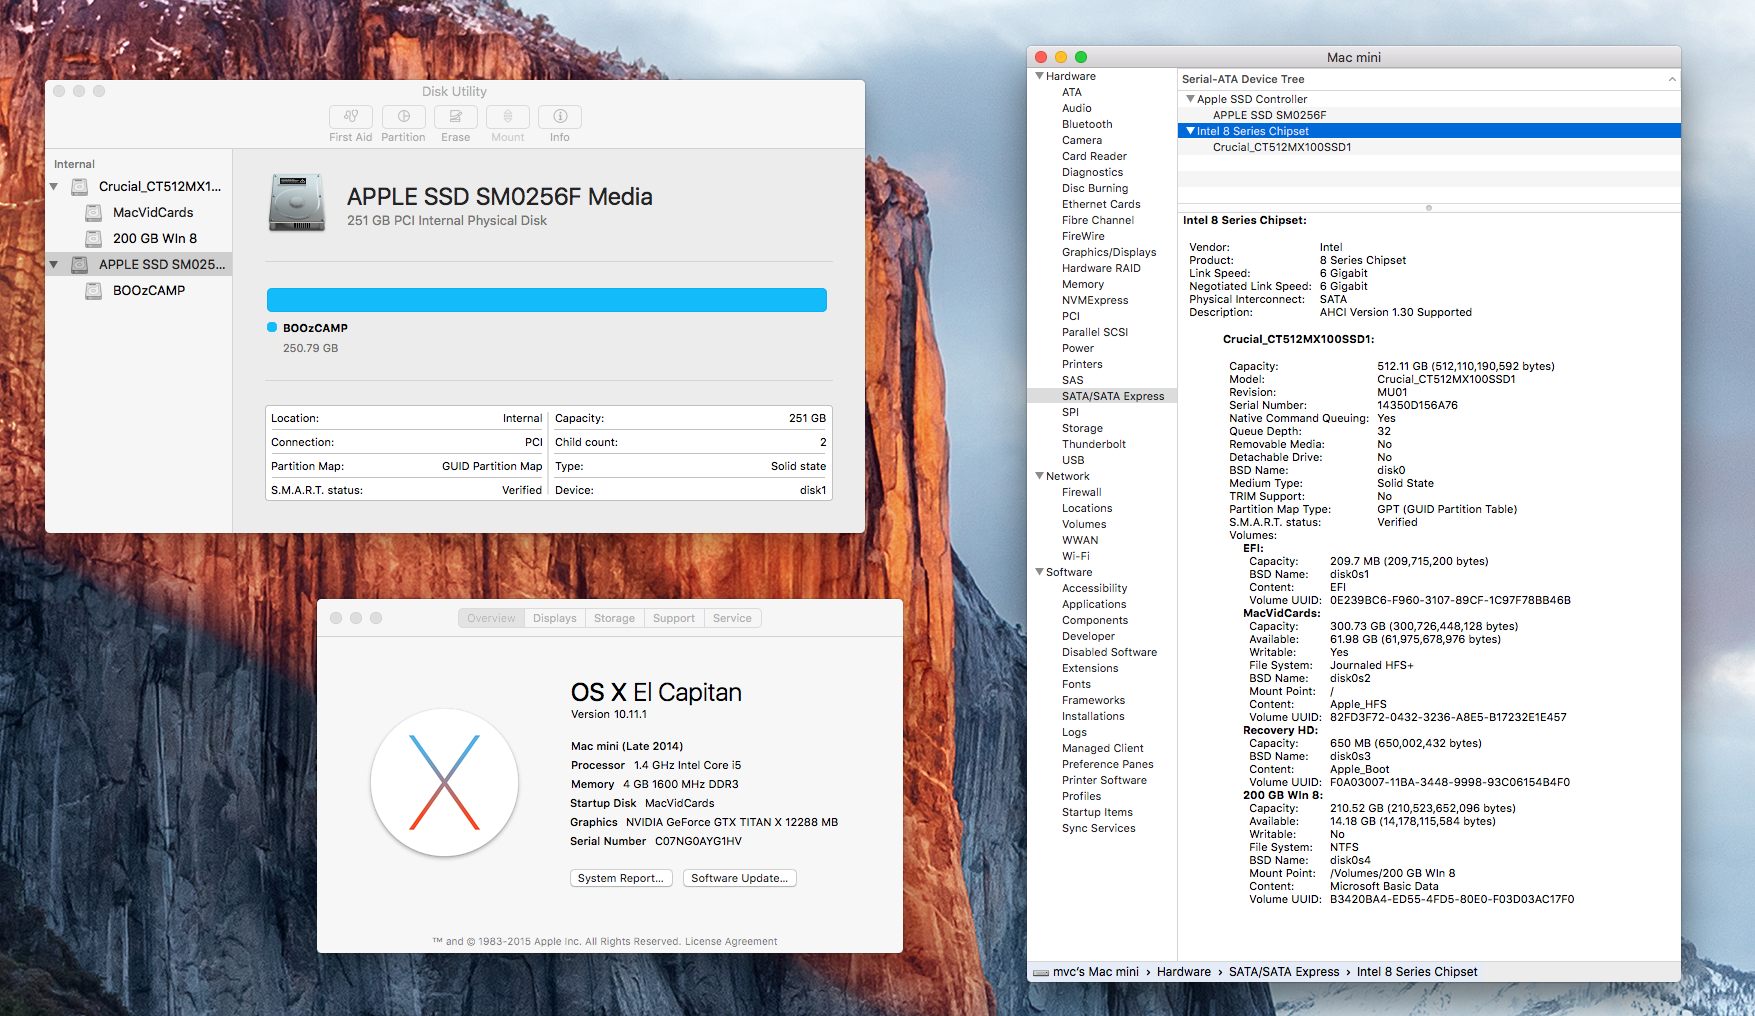This screenshot has width=1755, height=1016.
Task: Click the Info toolbar icon
Action: [x=560, y=117]
